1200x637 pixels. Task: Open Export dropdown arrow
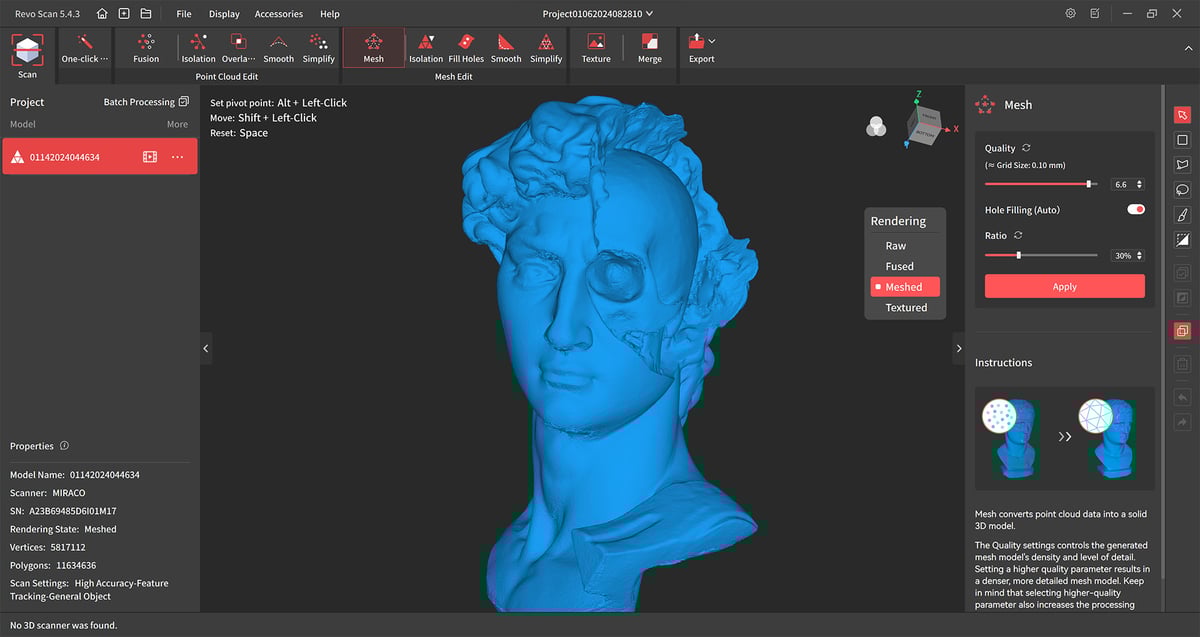[712, 42]
